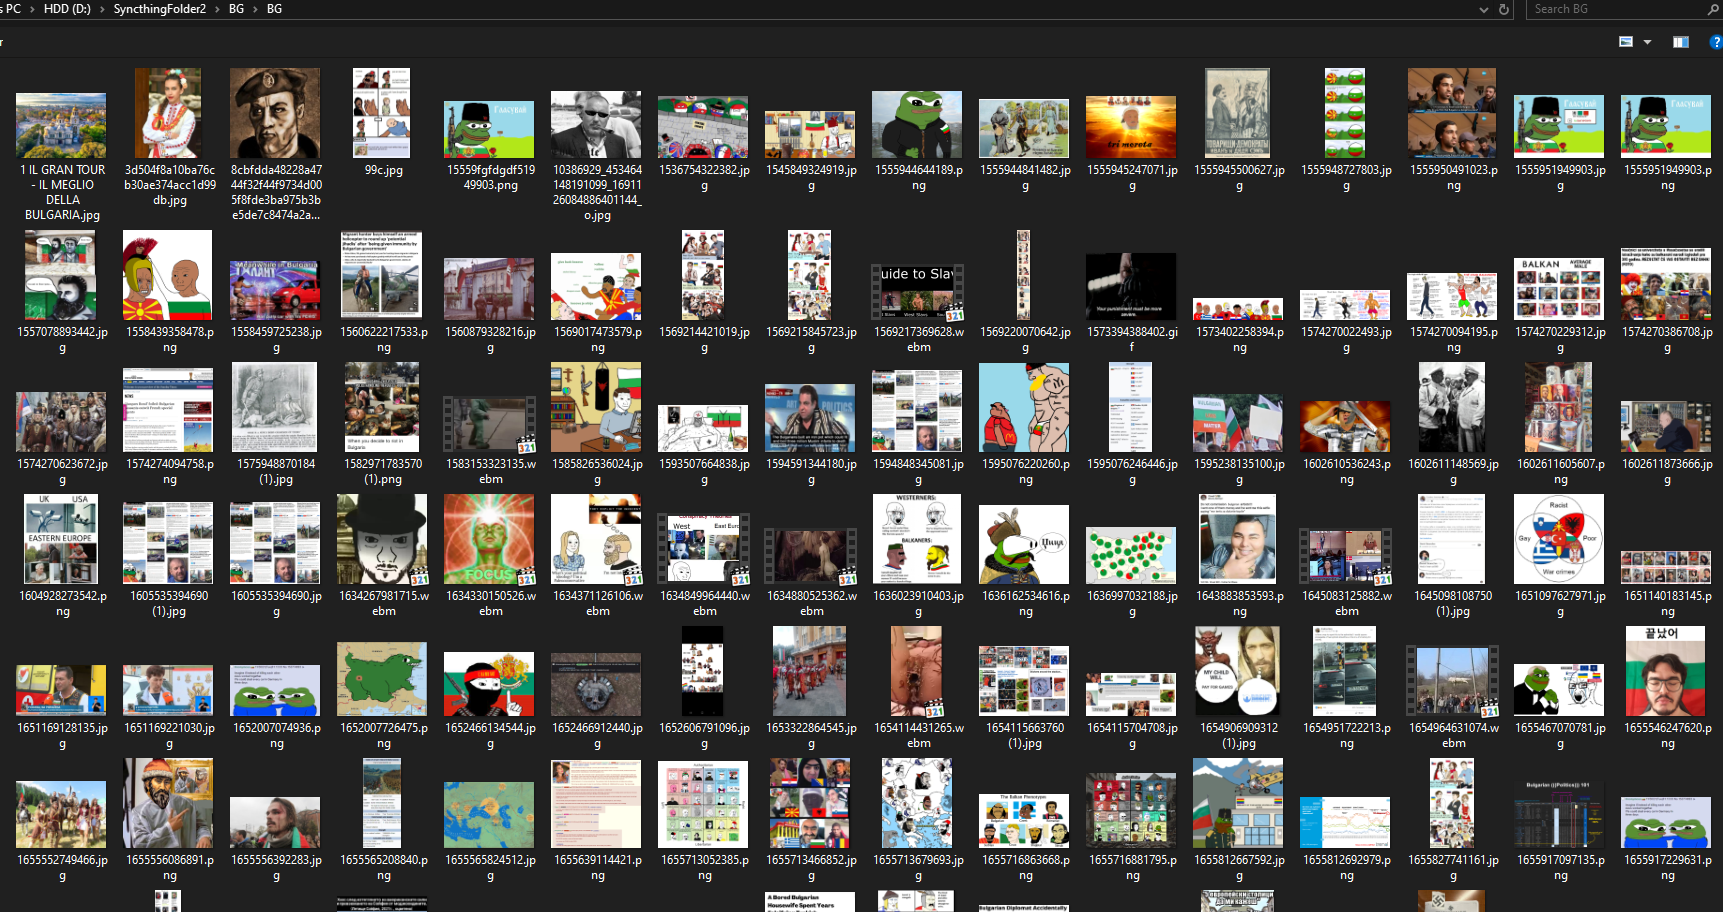Click the file name 1560622217533.png

pos(384,340)
